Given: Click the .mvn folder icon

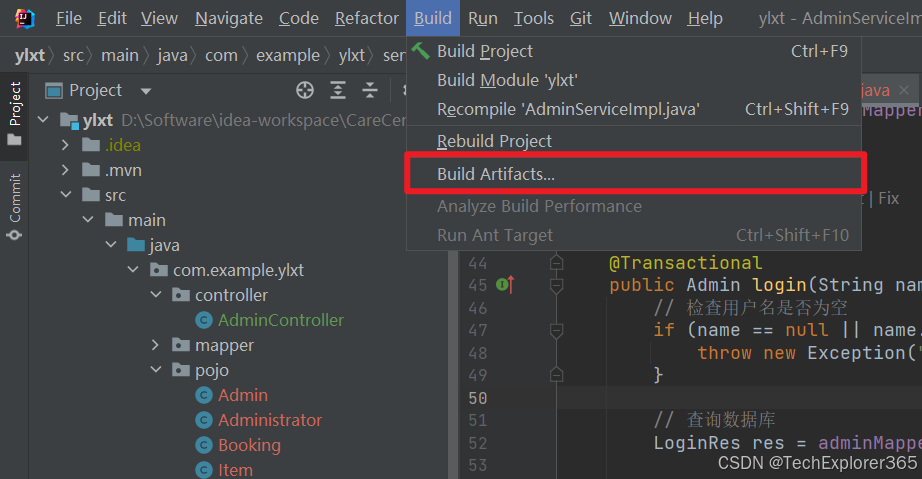Looking at the screenshot, I should pyautogui.click(x=91, y=170).
